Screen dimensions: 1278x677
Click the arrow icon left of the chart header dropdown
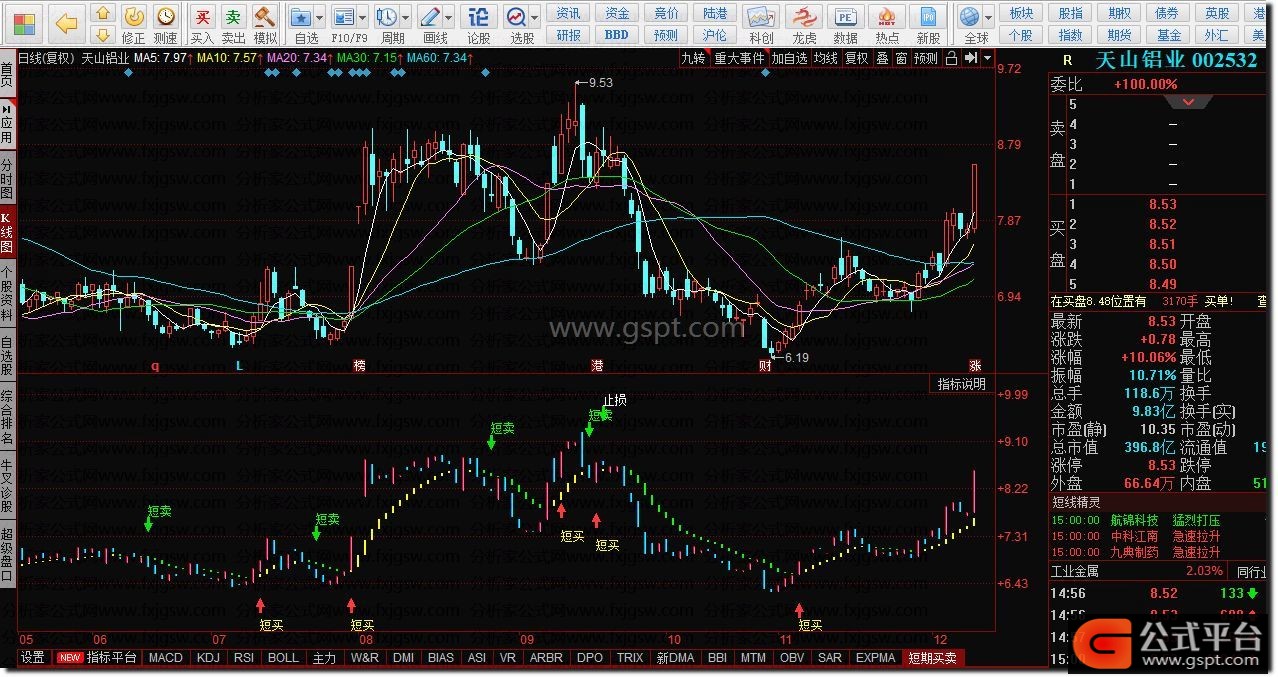970,58
